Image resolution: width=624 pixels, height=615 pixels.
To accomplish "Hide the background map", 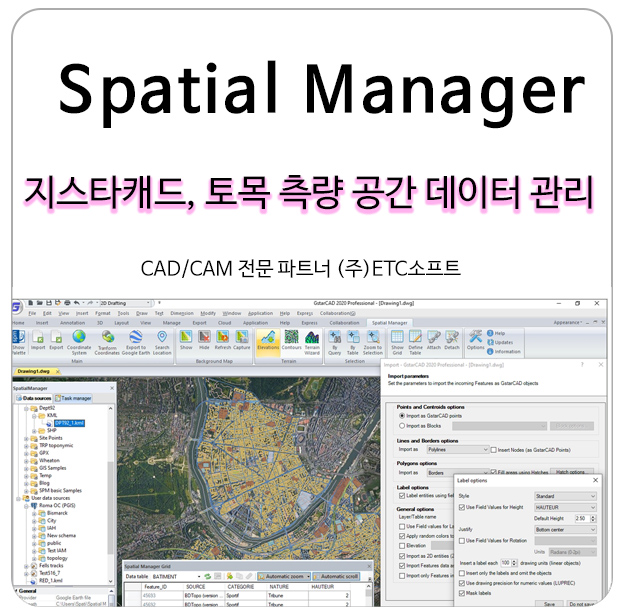I will tap(204, 340).
